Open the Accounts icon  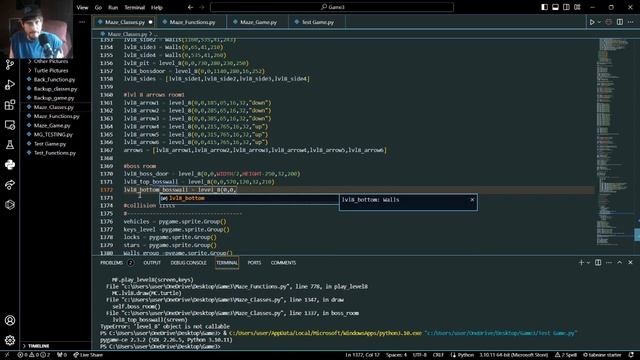[10, 320]
